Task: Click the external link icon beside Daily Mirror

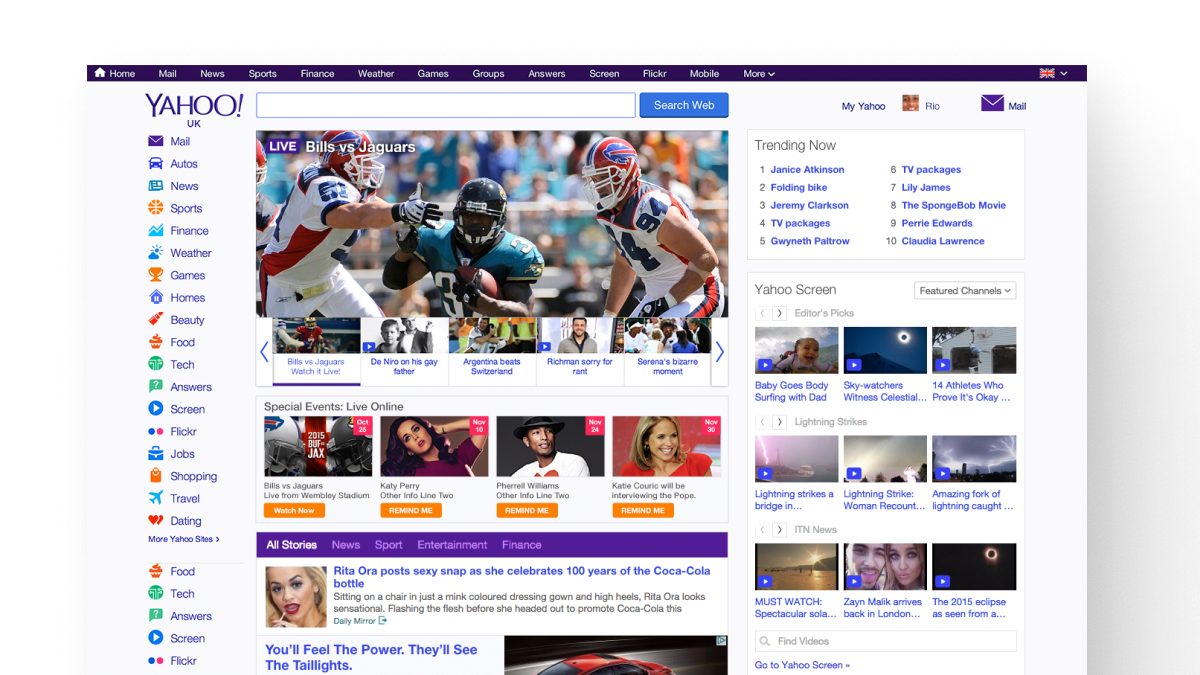Action: [x=383, y=621]
